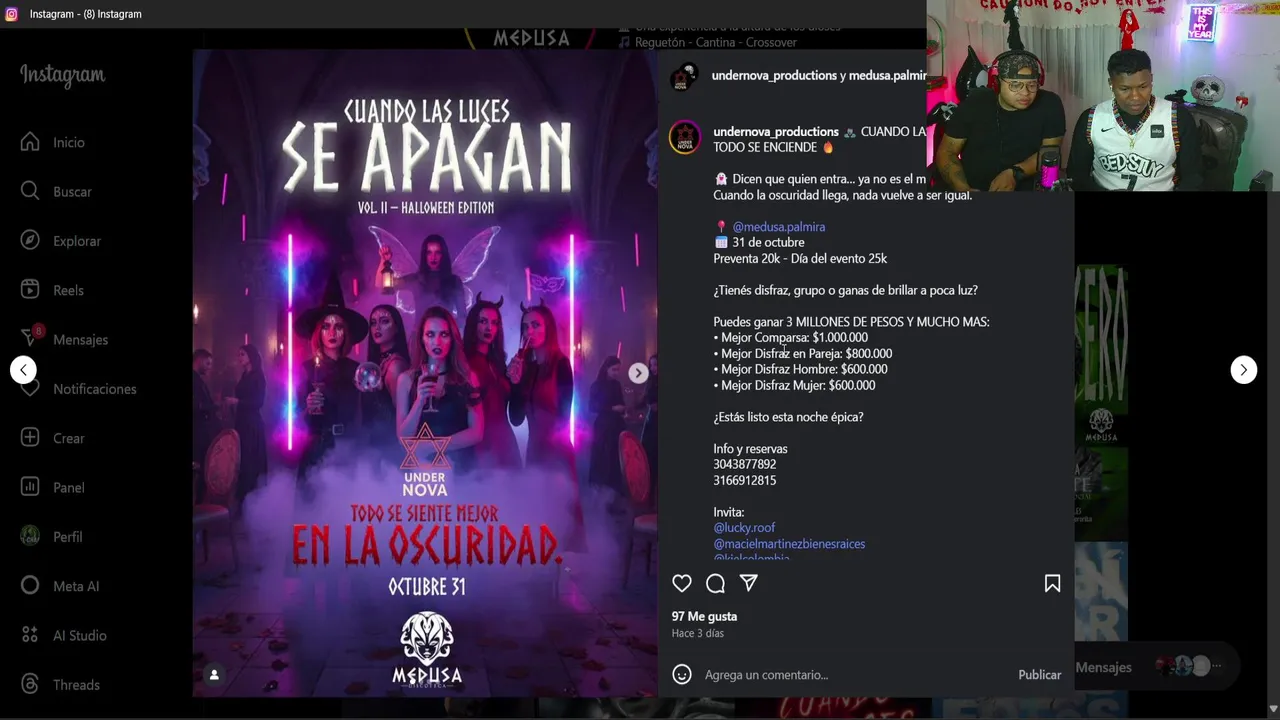The width and height of the screenshot is (1280, 720).
Task: Go to next image in carousel
Action: click(638, 373)
